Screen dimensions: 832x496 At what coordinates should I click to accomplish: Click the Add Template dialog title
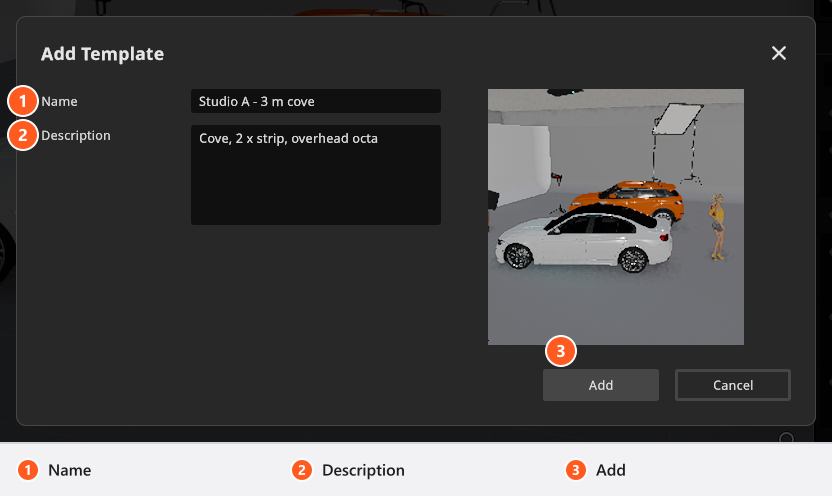coord(102,54)
